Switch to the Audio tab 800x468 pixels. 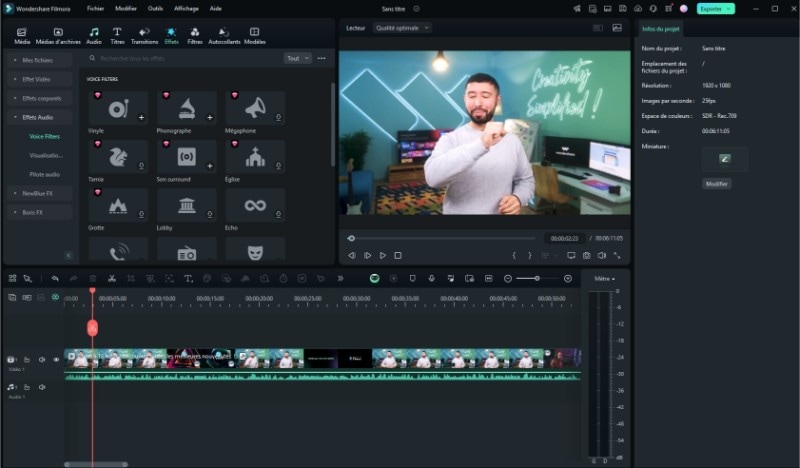[94, 36]
